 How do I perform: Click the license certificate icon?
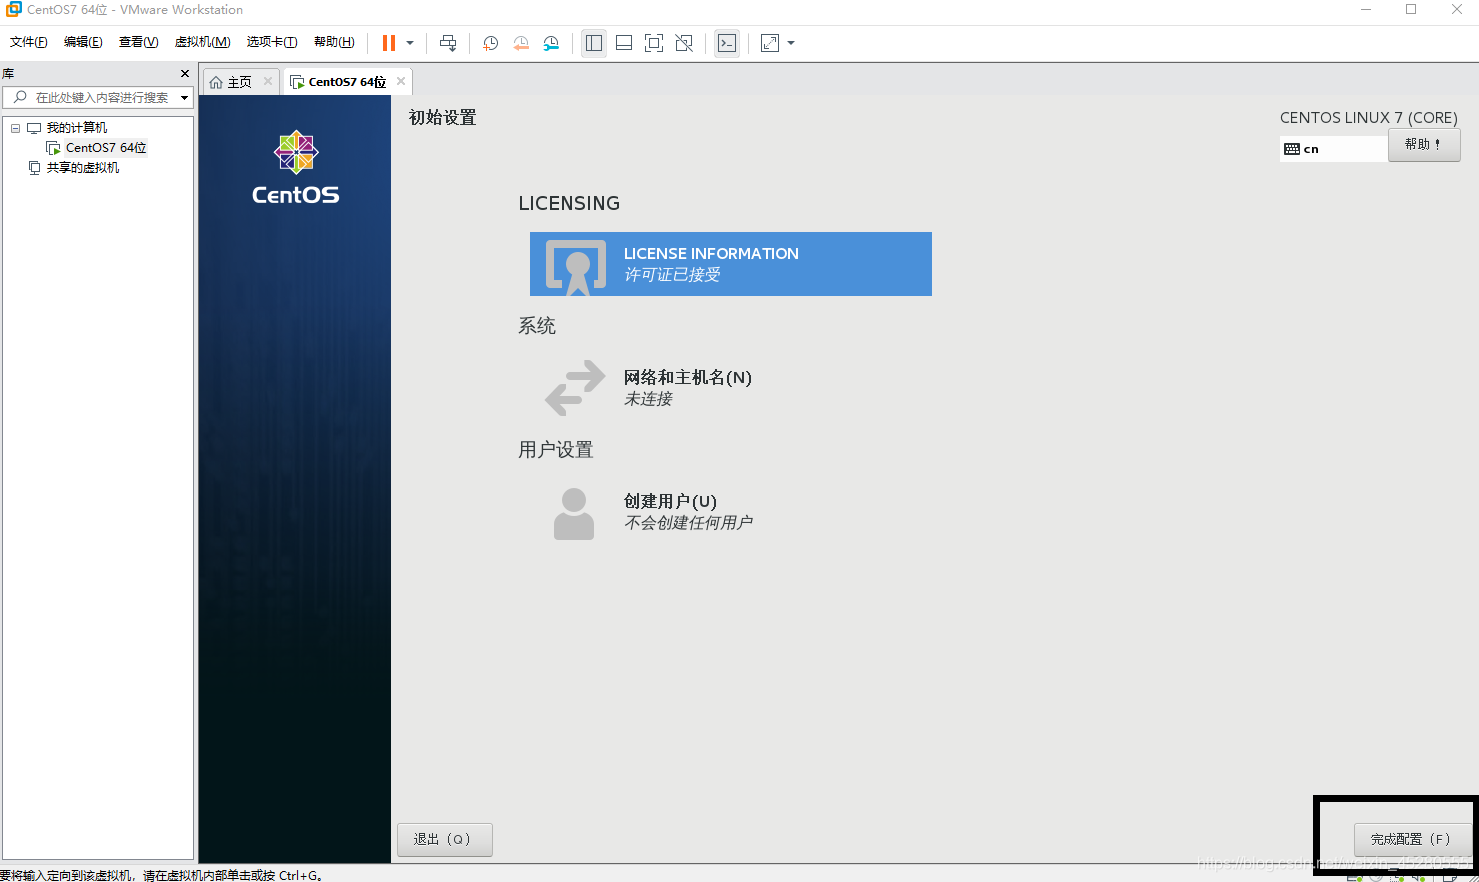click(x=576, y=268)
